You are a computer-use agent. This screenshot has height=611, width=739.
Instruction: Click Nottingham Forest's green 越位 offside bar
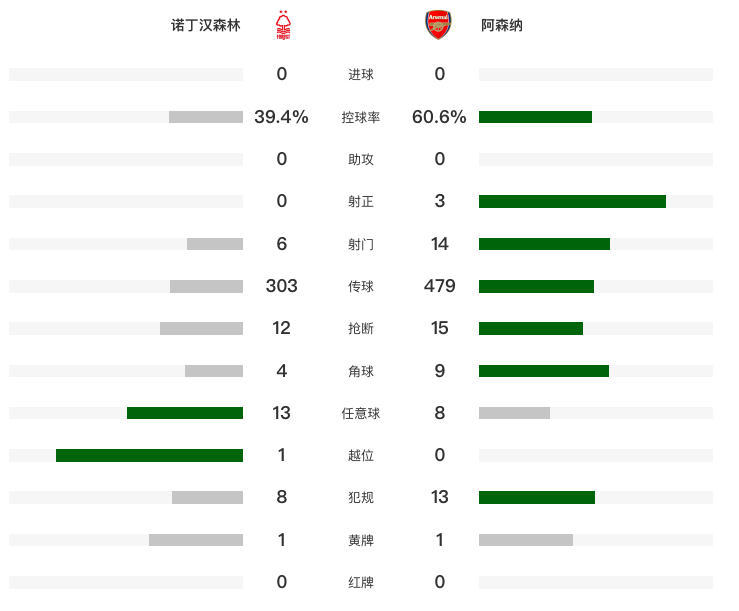(x=149, y=455)
